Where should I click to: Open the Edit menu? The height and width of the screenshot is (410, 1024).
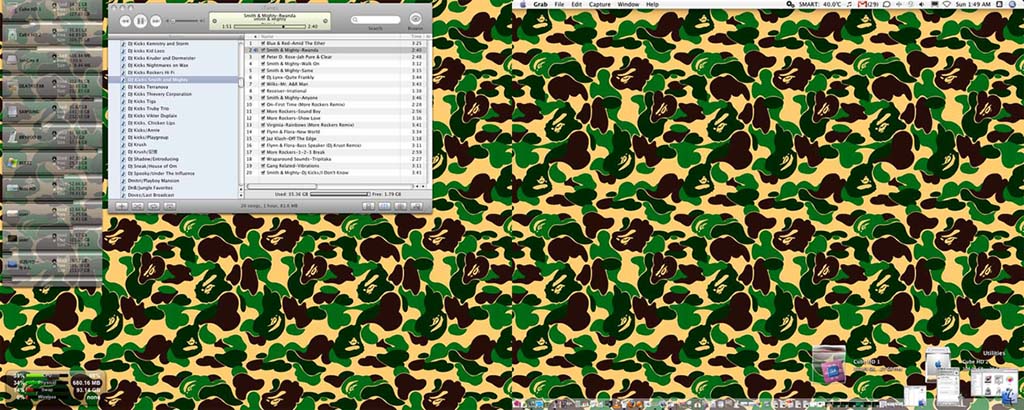[577, 4]
